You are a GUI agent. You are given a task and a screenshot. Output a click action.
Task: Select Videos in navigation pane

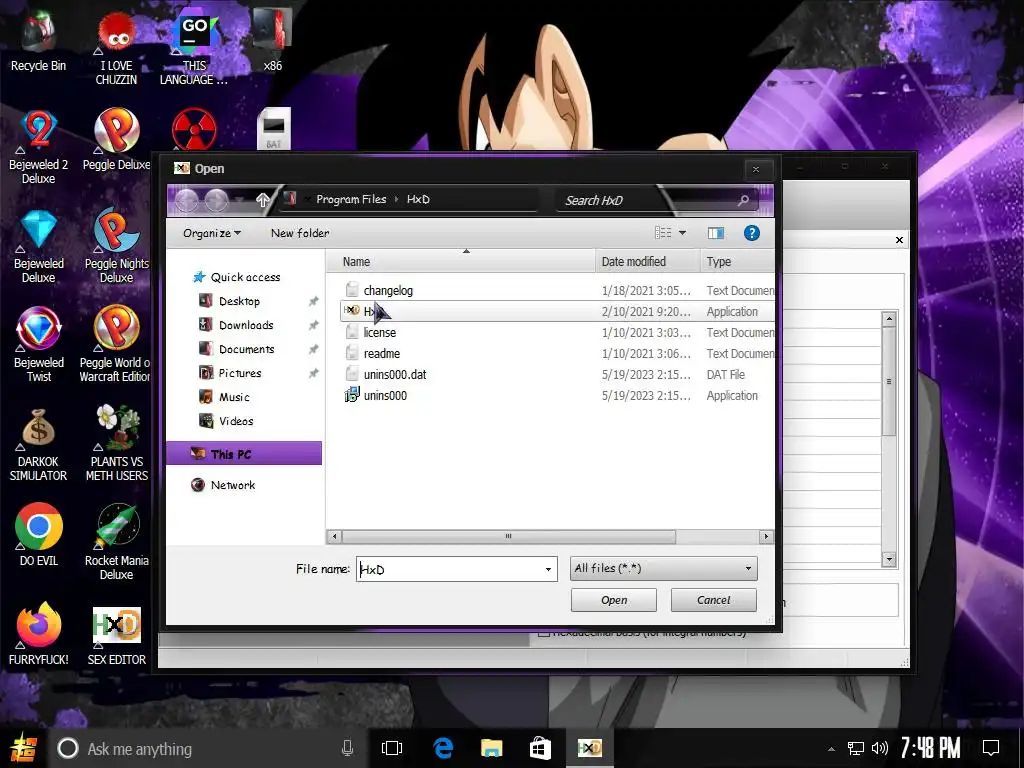click(236, 421)
